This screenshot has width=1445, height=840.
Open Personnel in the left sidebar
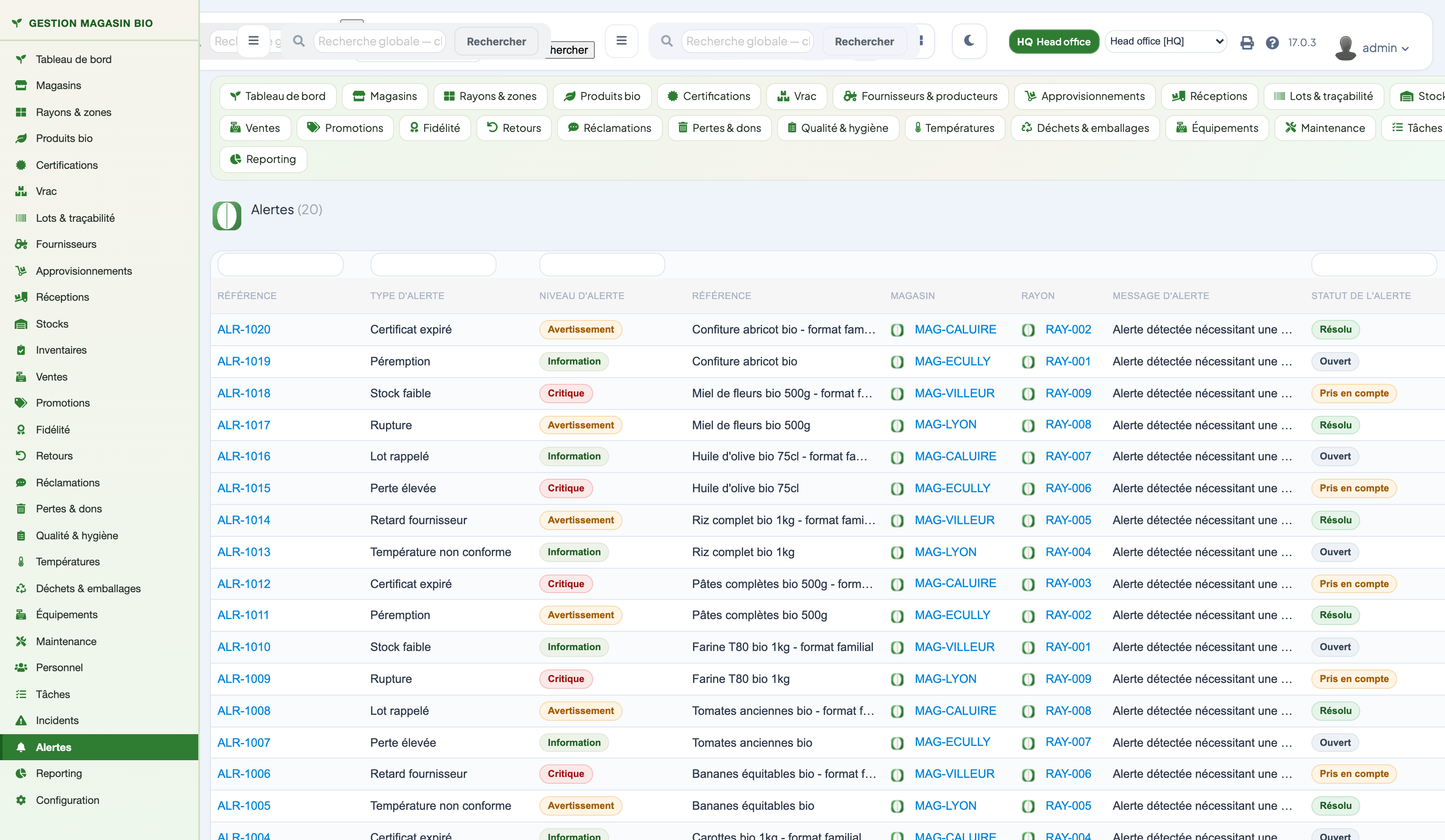tap(100, 668)
